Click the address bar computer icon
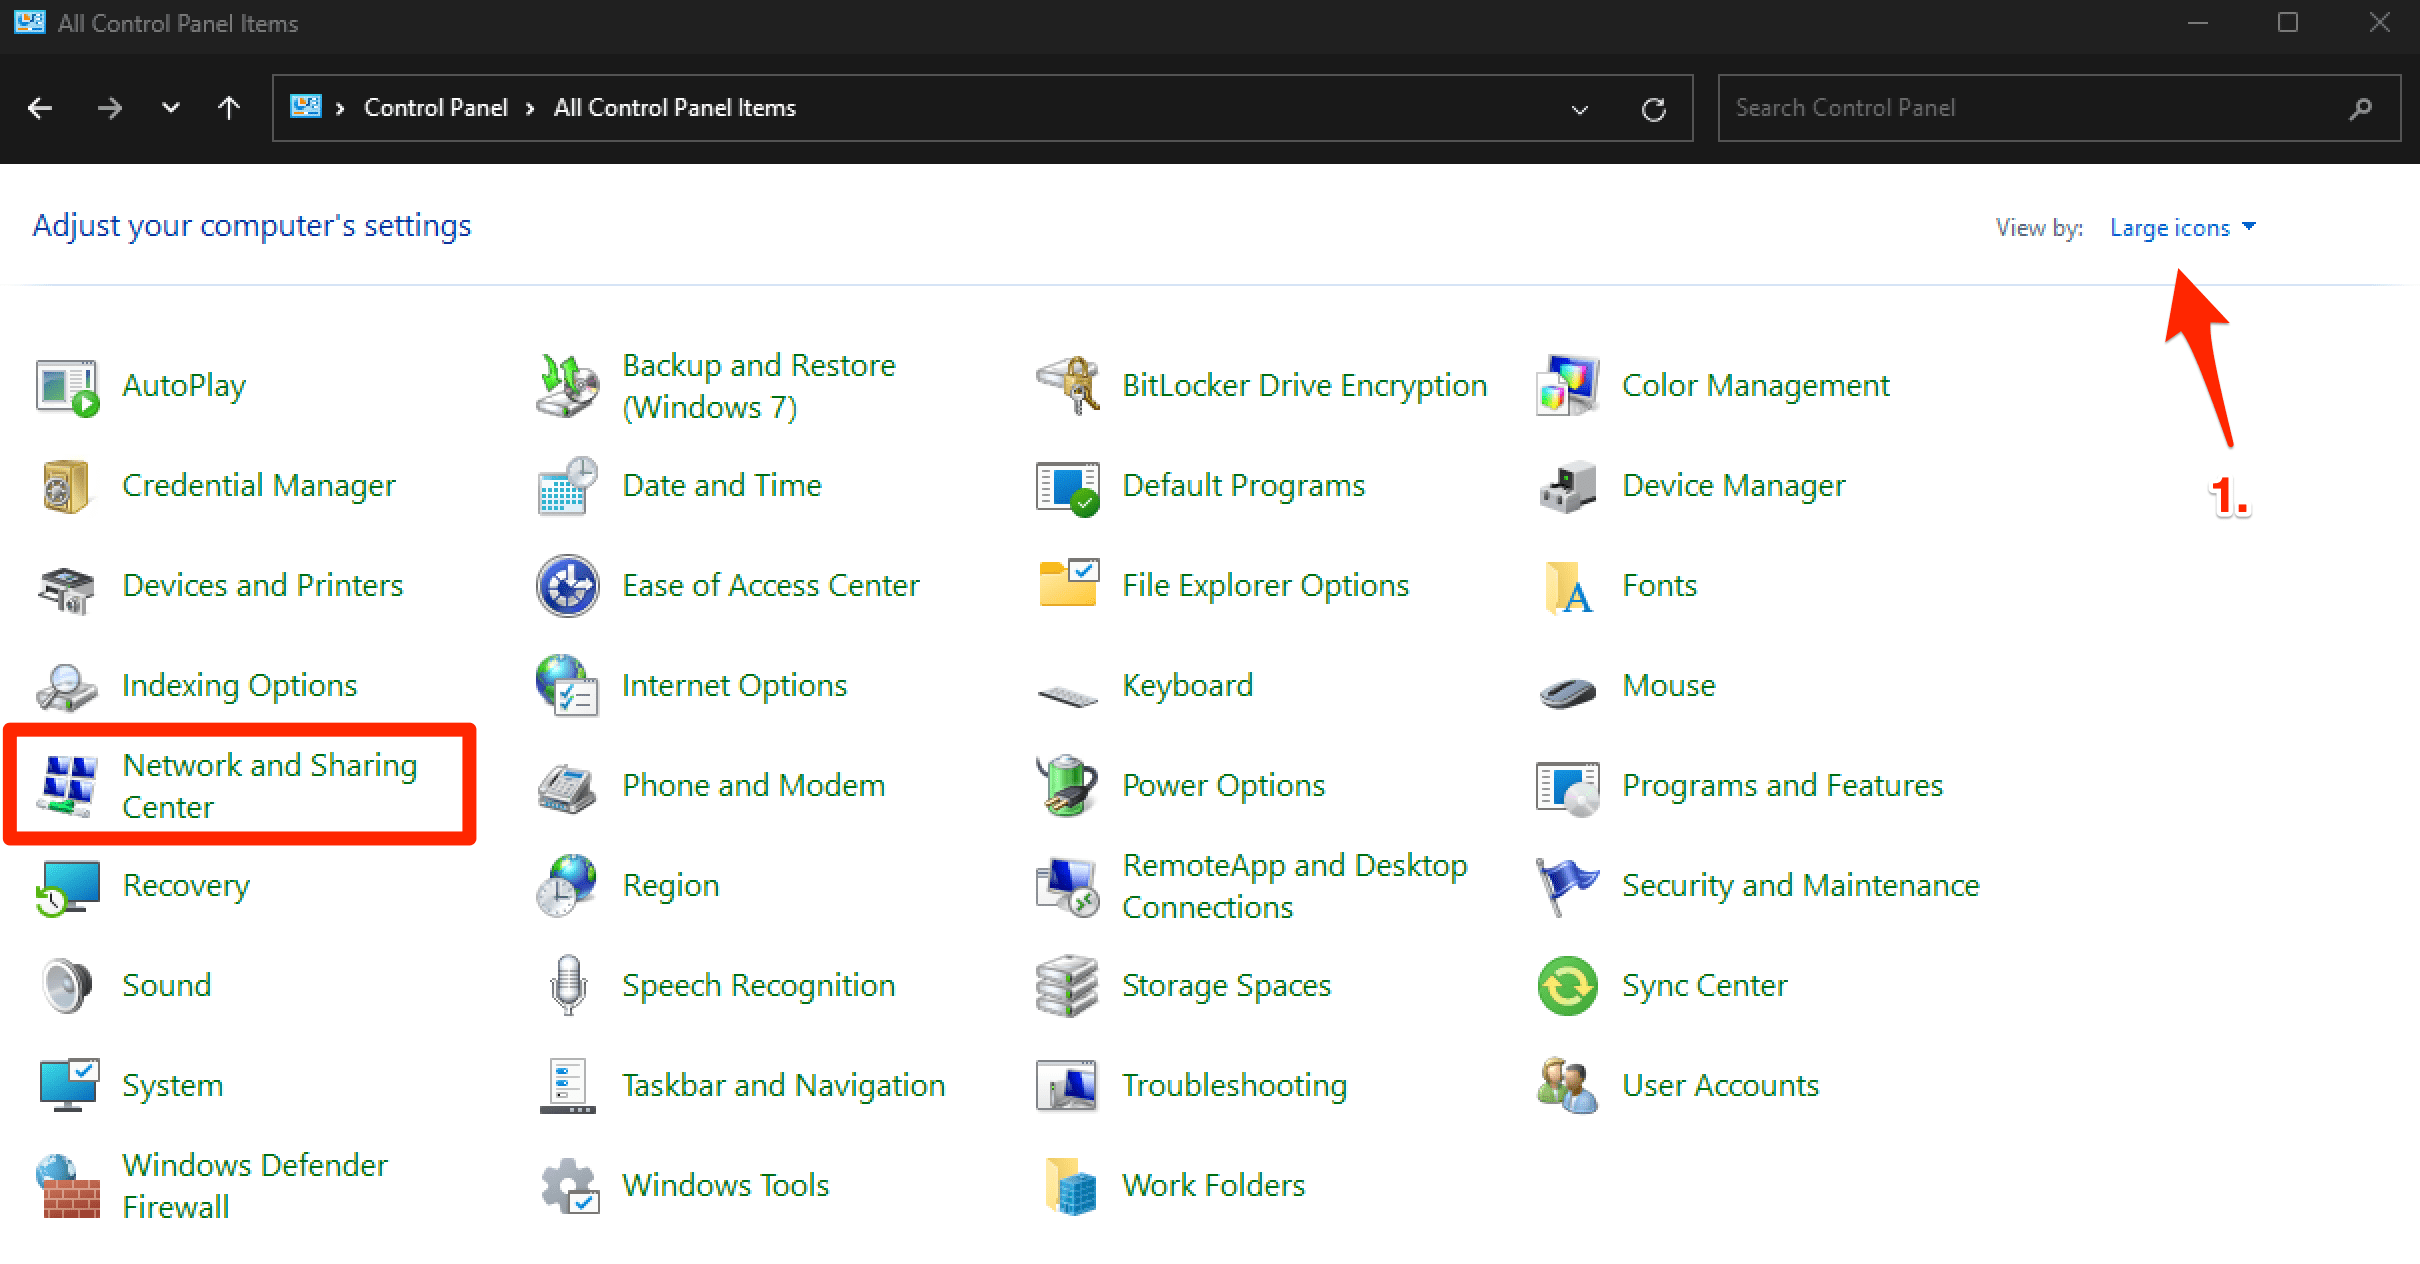Screen dimensions: 2420x1264 point(305,106)
